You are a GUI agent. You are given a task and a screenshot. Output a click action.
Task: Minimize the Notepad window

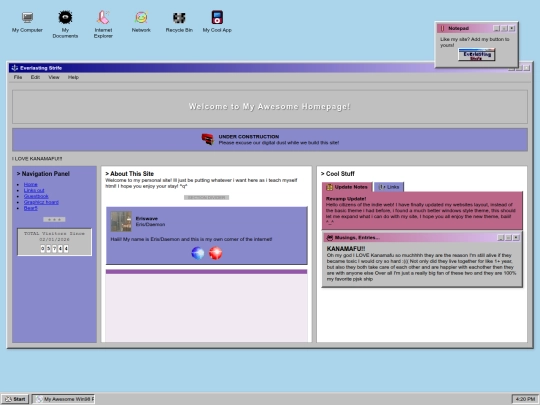(496, 28)
